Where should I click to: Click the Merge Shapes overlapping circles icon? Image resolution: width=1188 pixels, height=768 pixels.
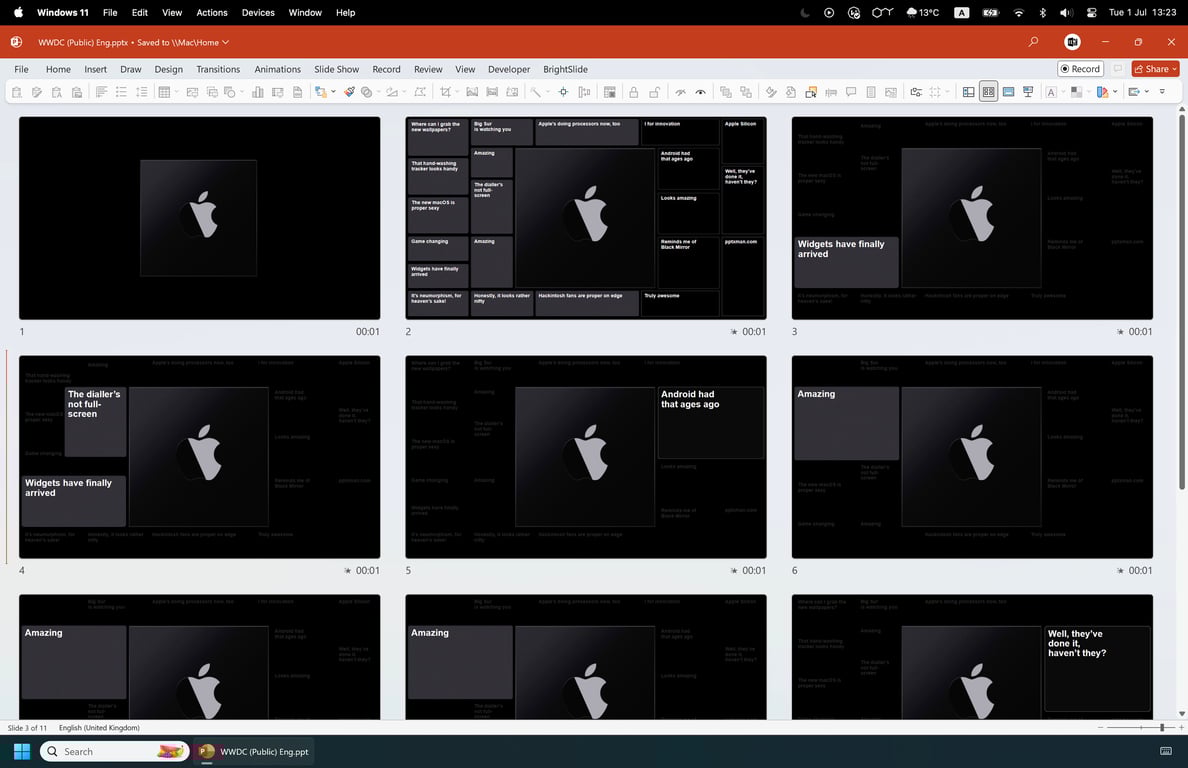pyautogui.click(x=367, y=92)
